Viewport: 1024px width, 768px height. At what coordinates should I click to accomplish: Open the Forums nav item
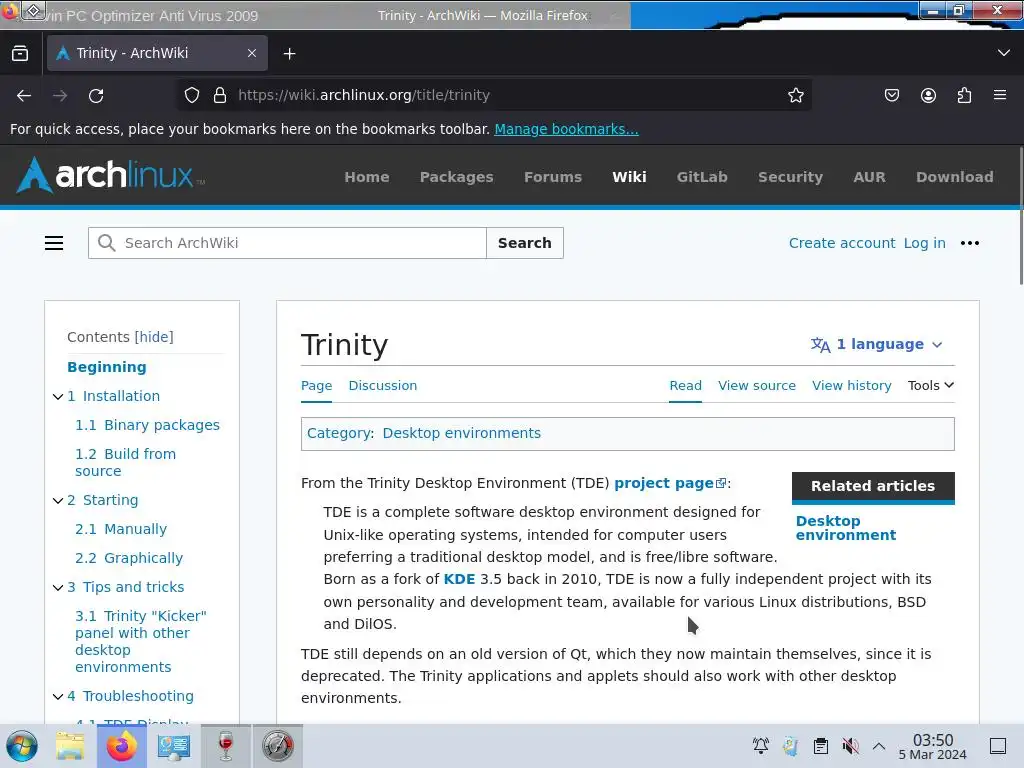point(553,177)
